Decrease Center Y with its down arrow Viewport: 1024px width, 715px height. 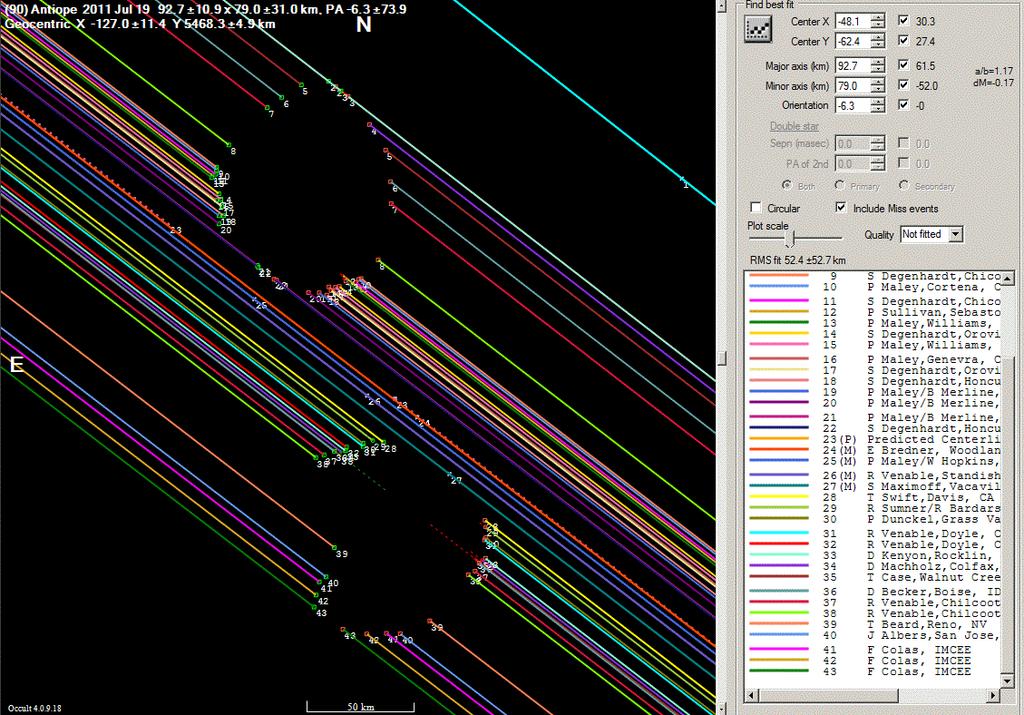(x=878, y=45)
